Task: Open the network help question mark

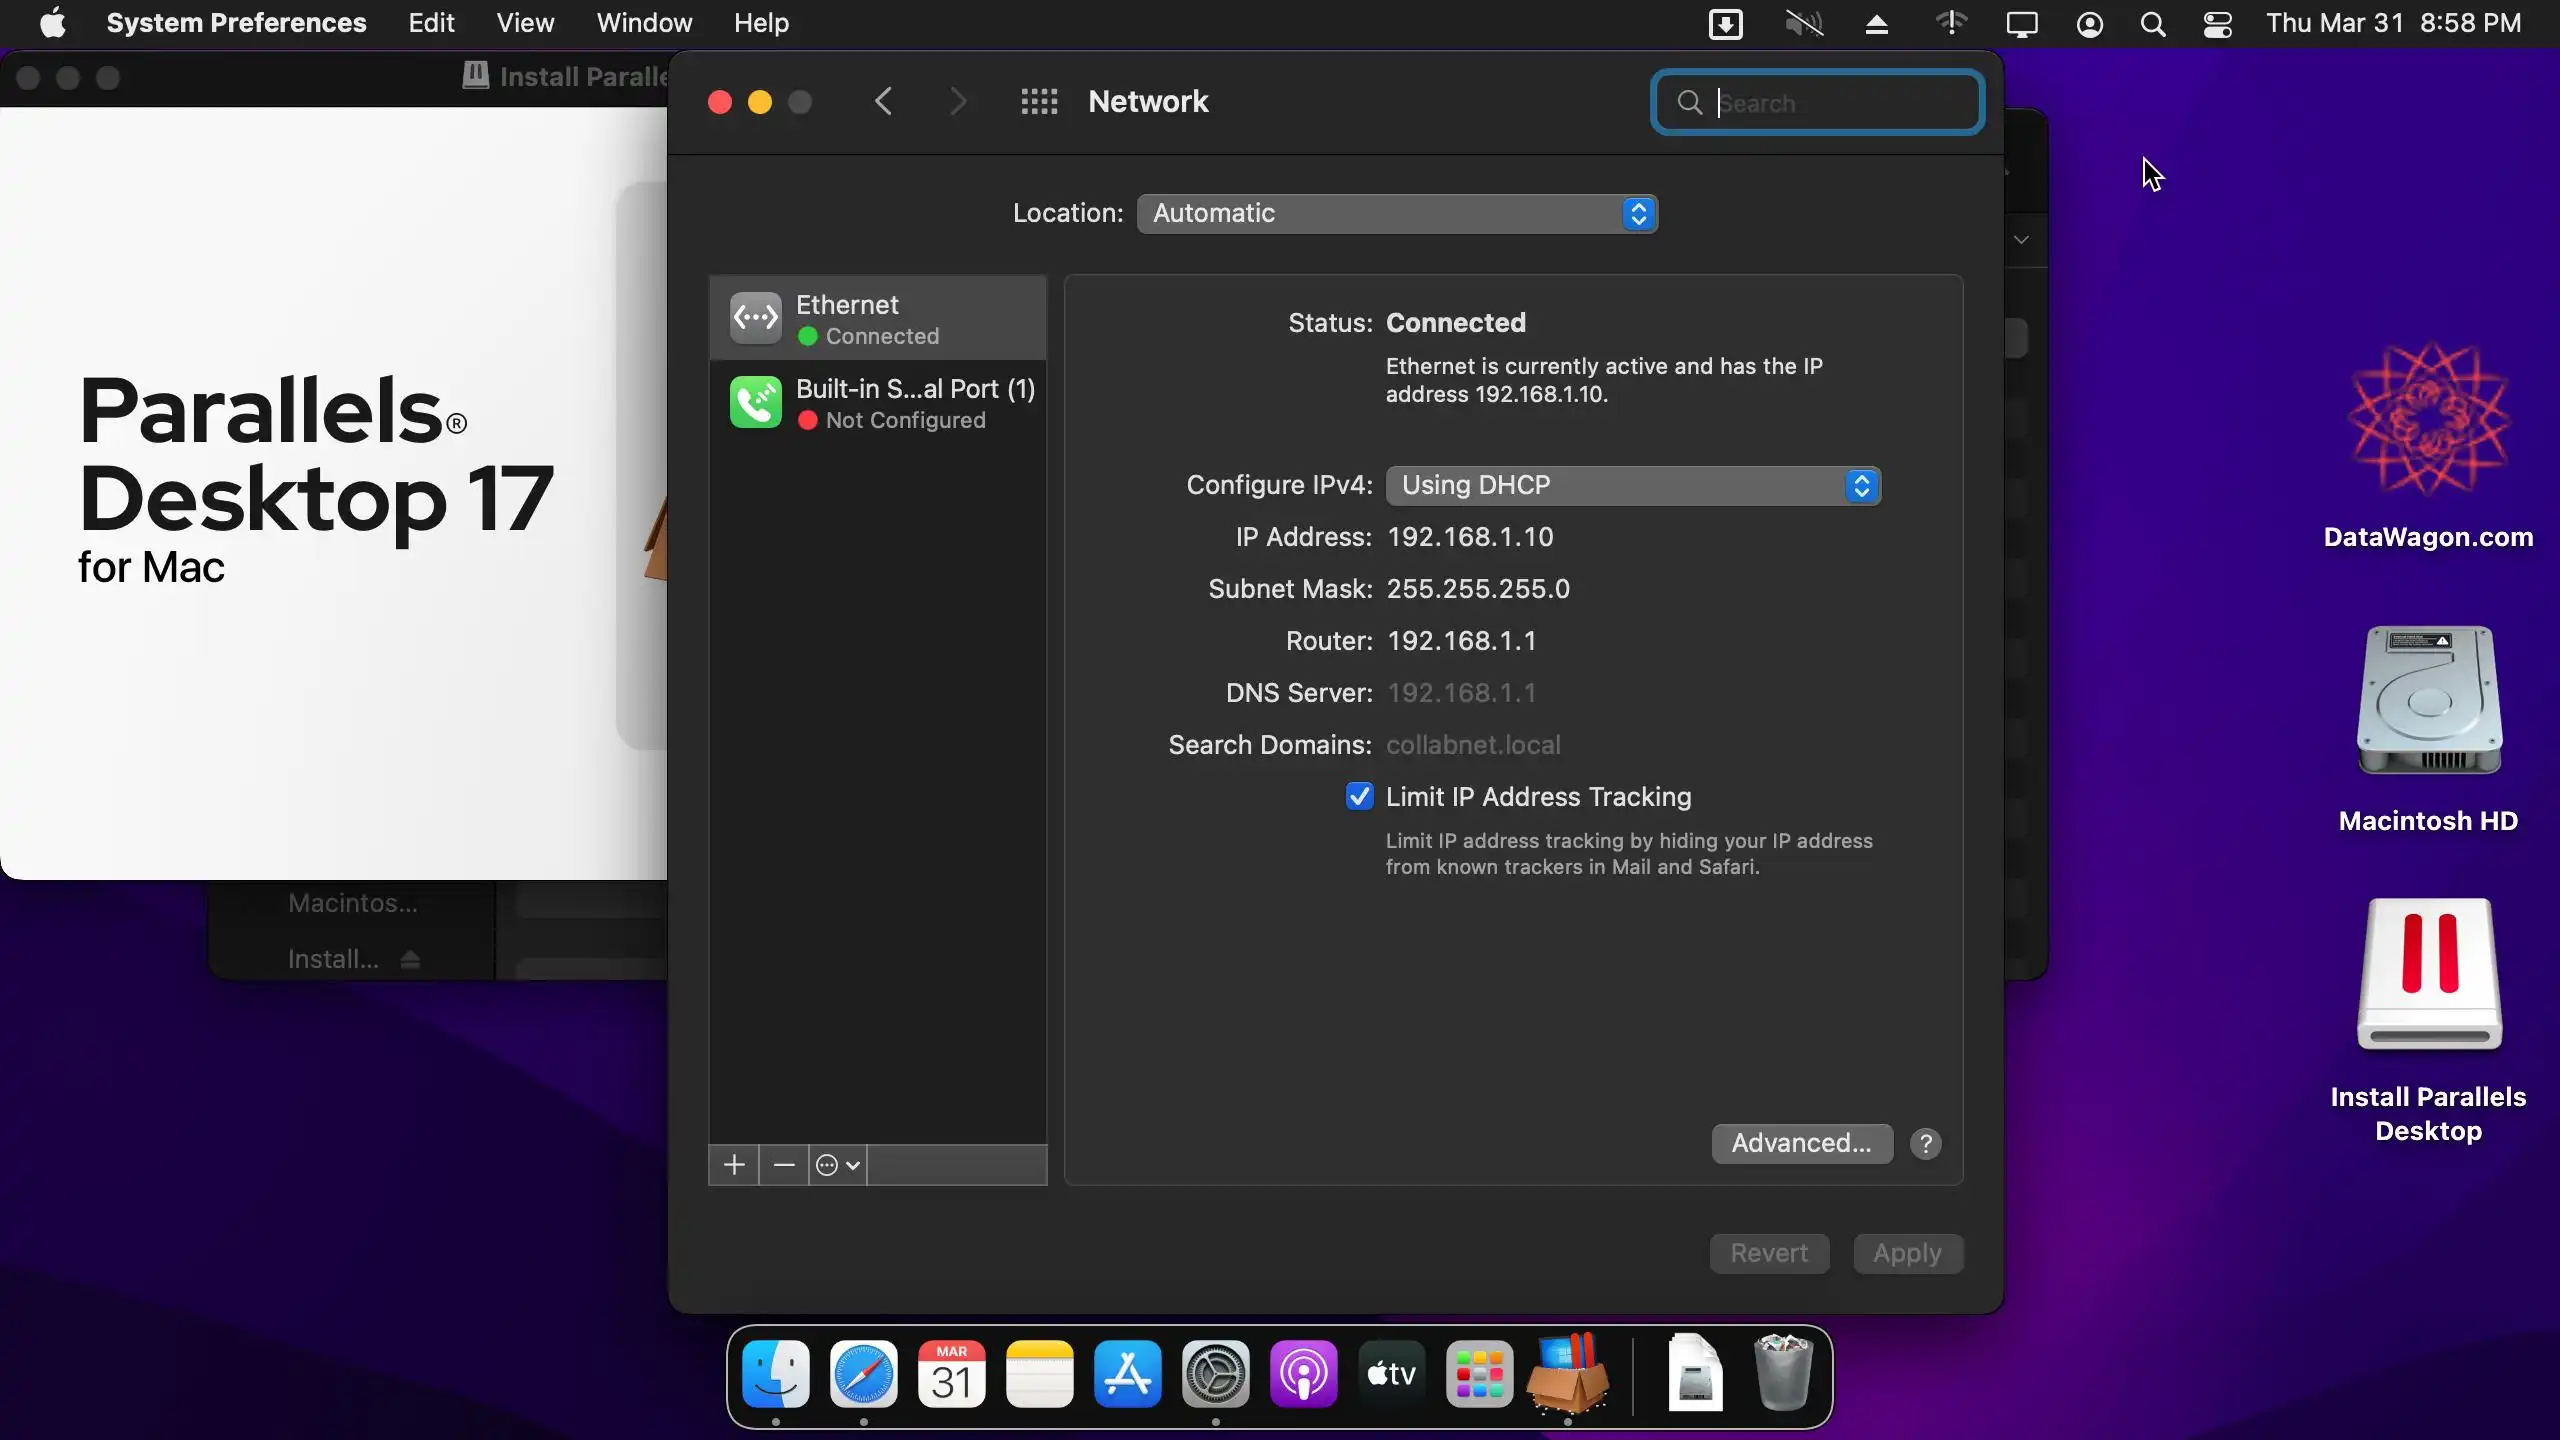Action: [x=1925, y=1144]
